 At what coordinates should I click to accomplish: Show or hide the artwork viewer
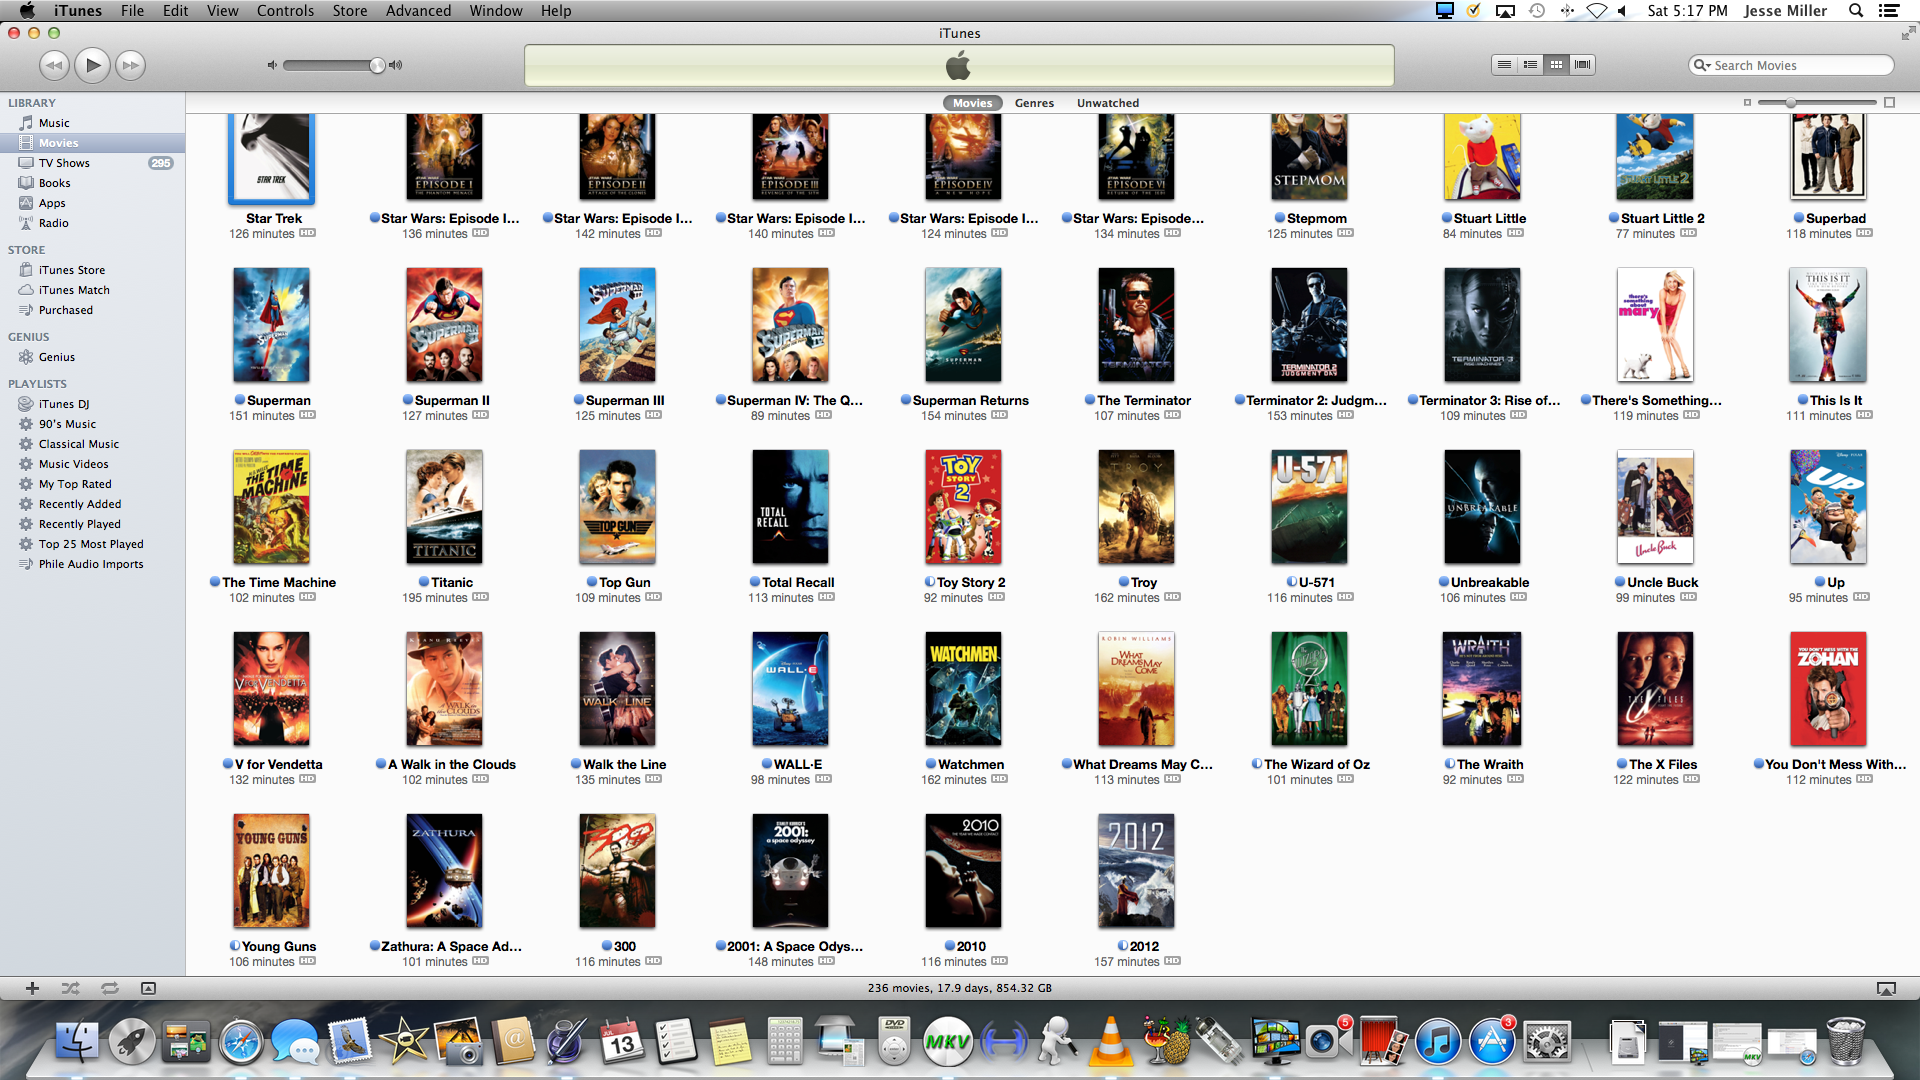148,988
